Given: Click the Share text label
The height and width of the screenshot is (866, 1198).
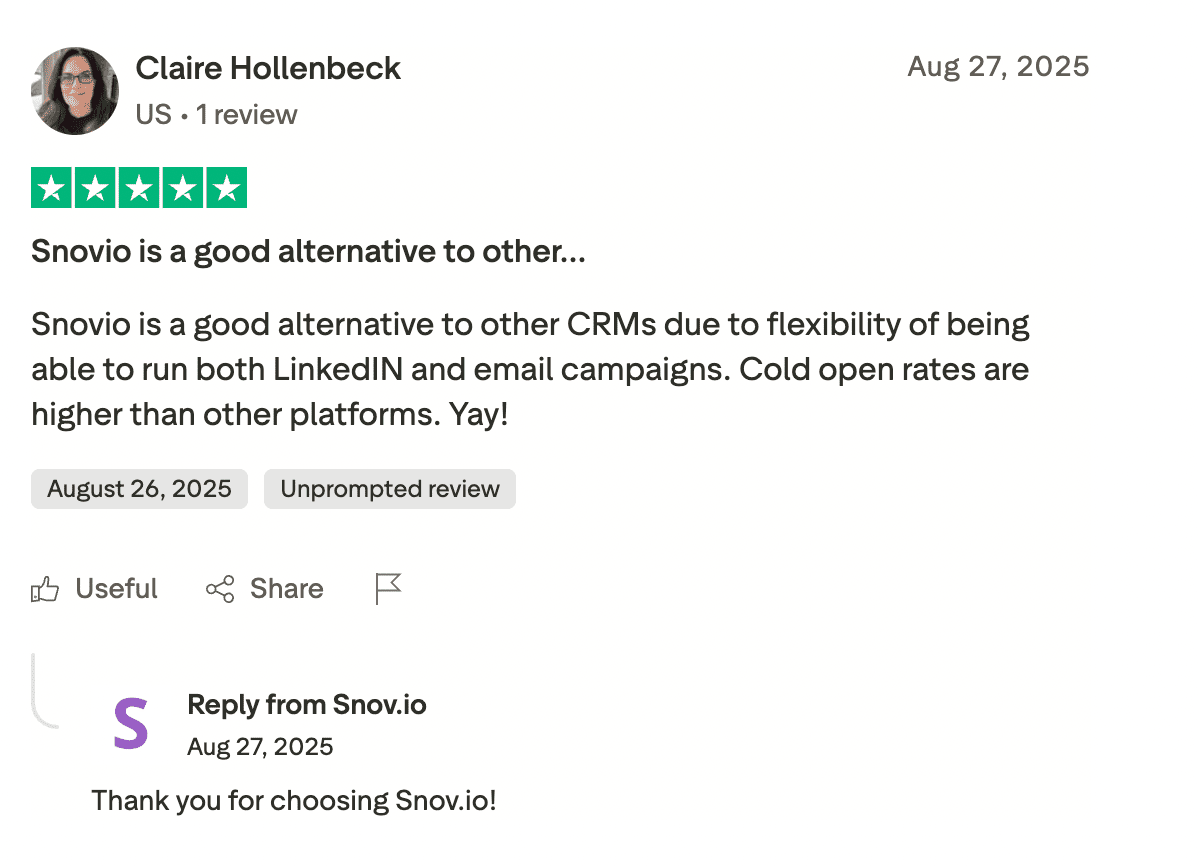Looking at the screenshot, I should [287, 589].
